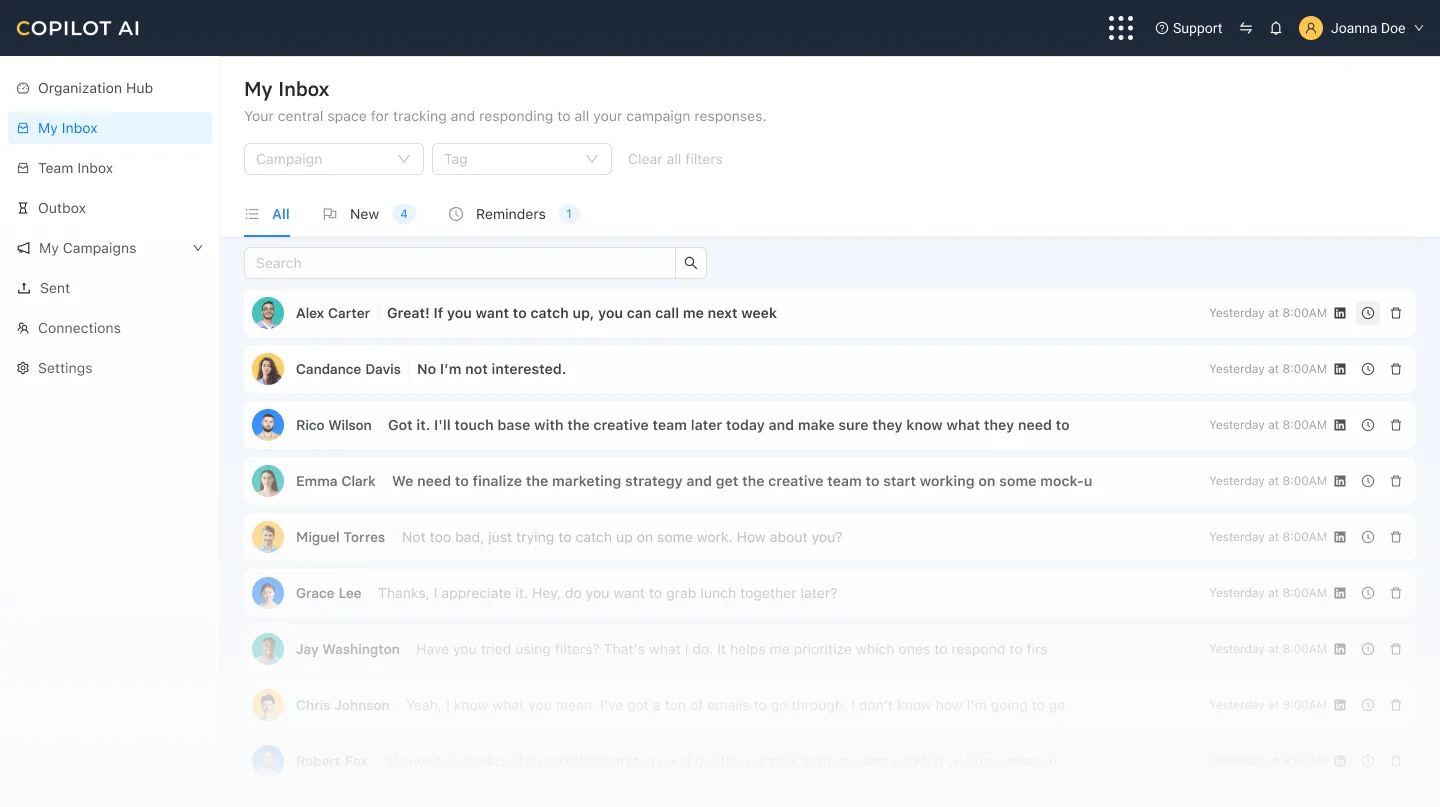
Task: Open Grace Lee's message thread
Action: (x=606, y=593)
